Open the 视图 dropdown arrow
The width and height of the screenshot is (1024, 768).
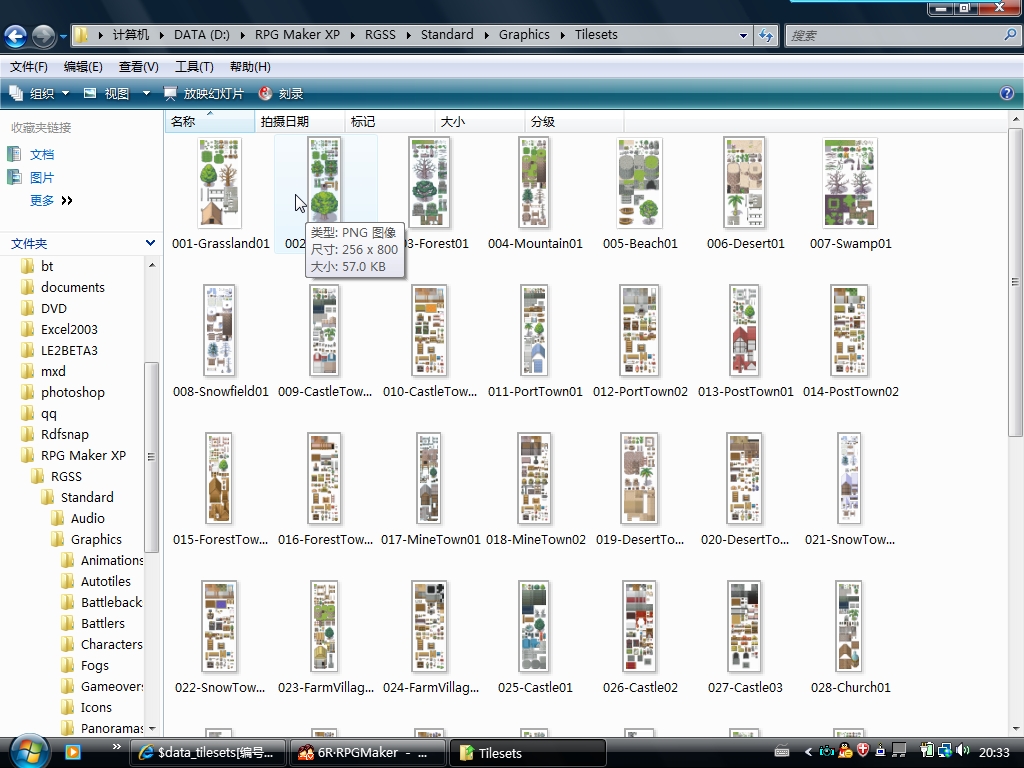(146, 93)
